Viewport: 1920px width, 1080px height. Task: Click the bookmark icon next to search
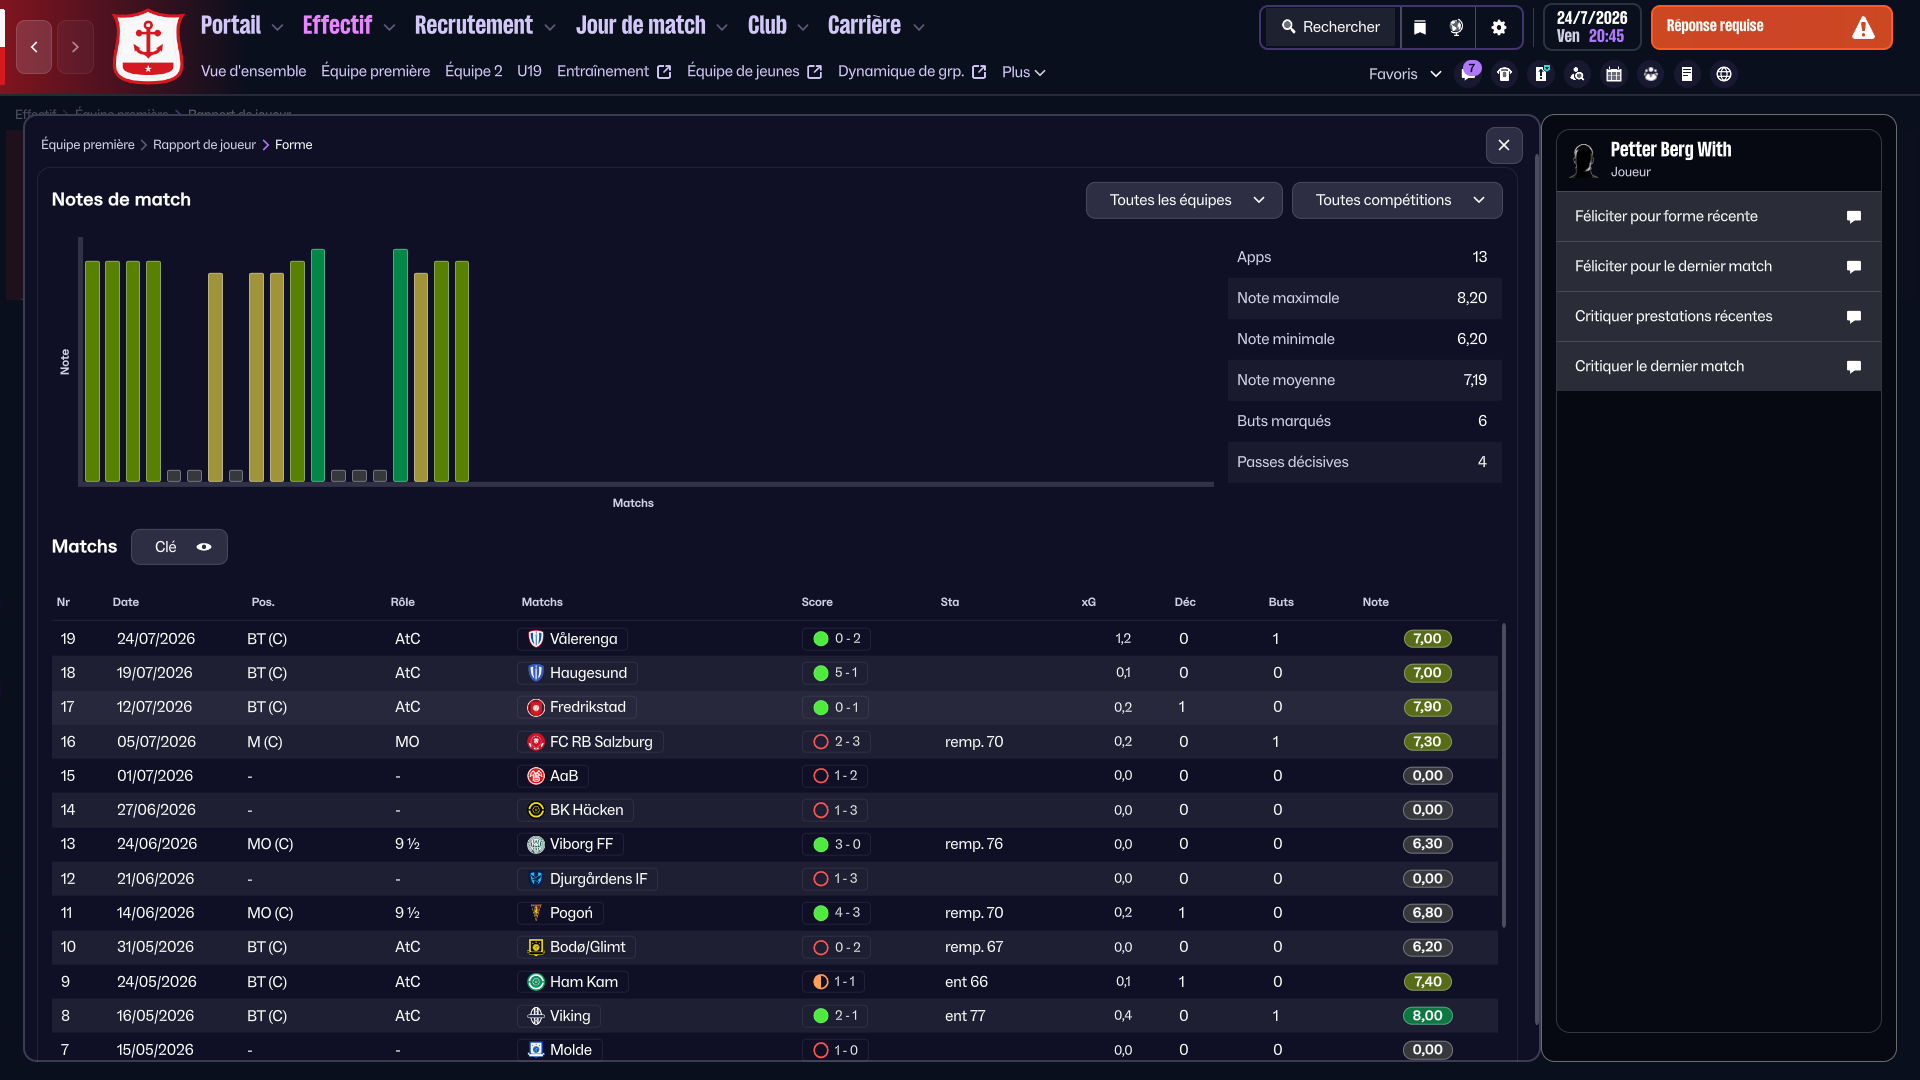tap(1420, 27)
